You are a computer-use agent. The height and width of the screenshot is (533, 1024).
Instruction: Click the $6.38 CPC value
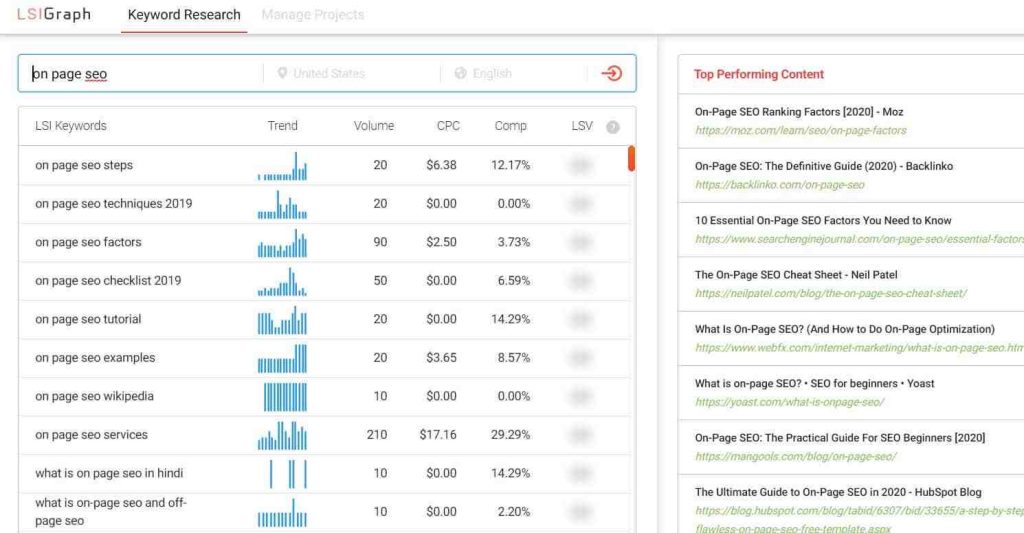pos(441,165)
